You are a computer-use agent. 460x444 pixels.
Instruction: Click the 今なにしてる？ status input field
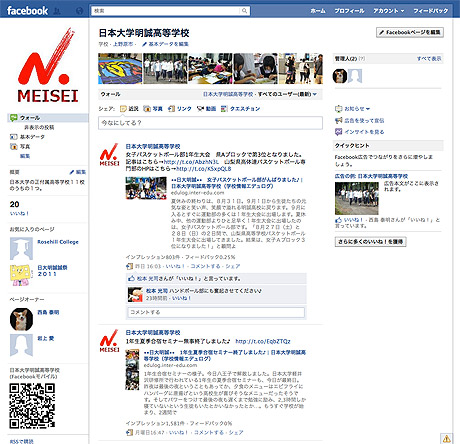pyautogui.click(x=210, y=123)
